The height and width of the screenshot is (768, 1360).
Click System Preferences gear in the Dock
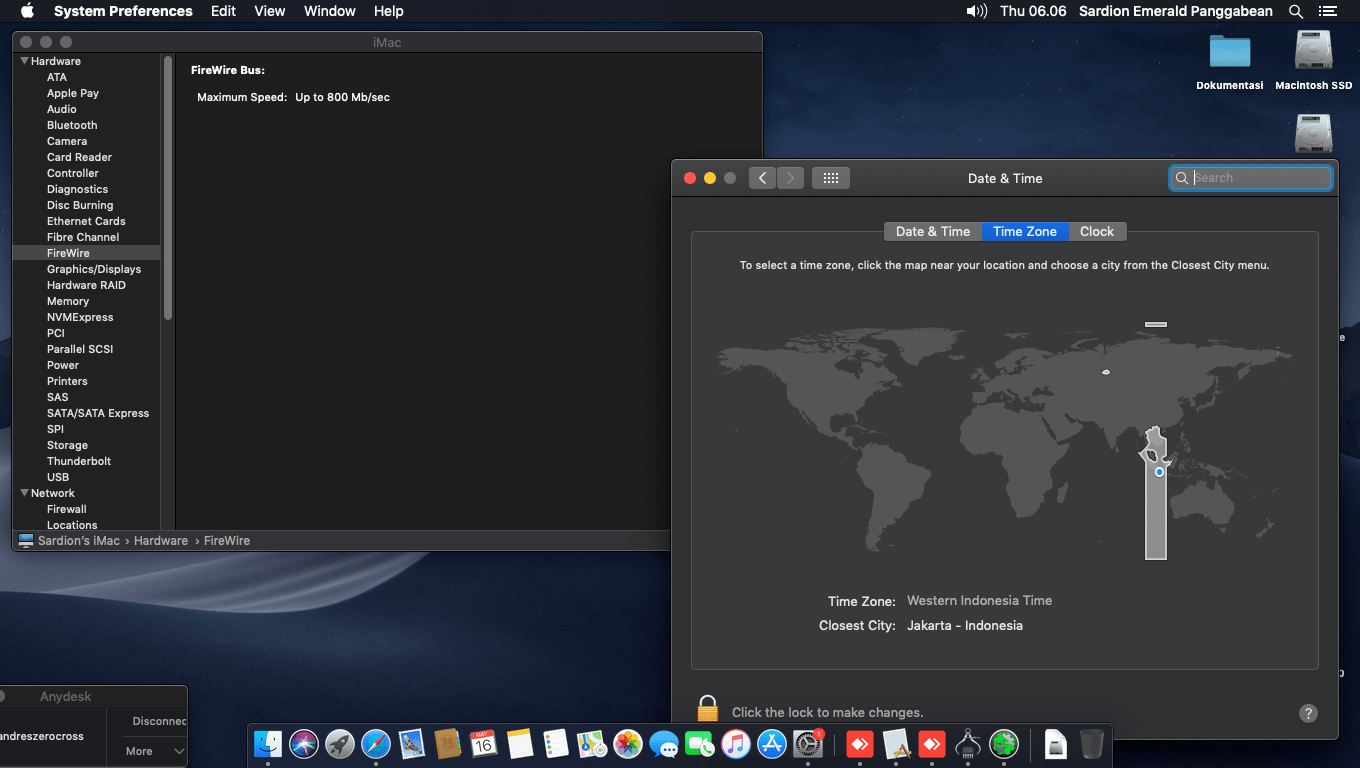[808, 743]
